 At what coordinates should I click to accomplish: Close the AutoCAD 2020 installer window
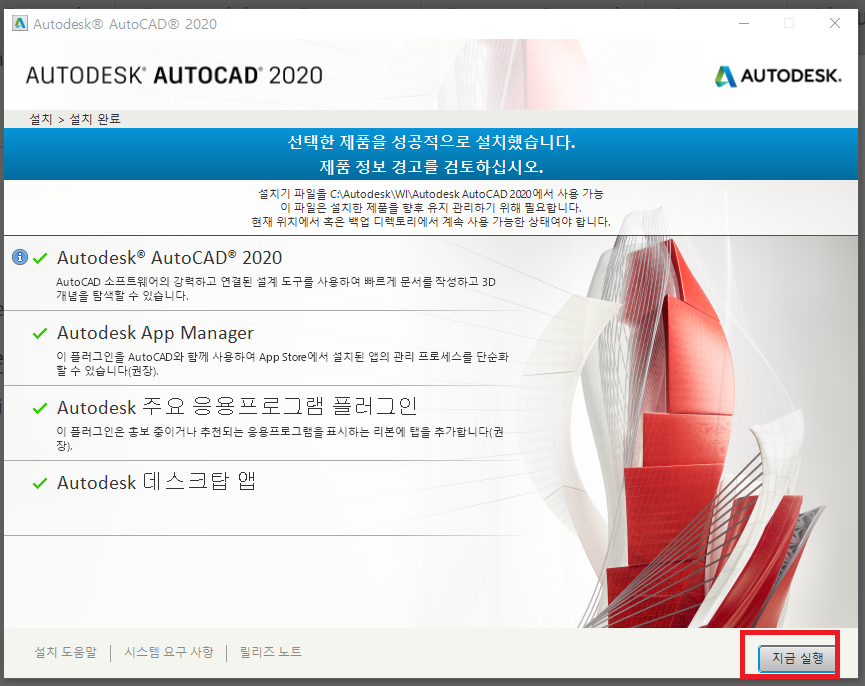(x=835, y=23)
